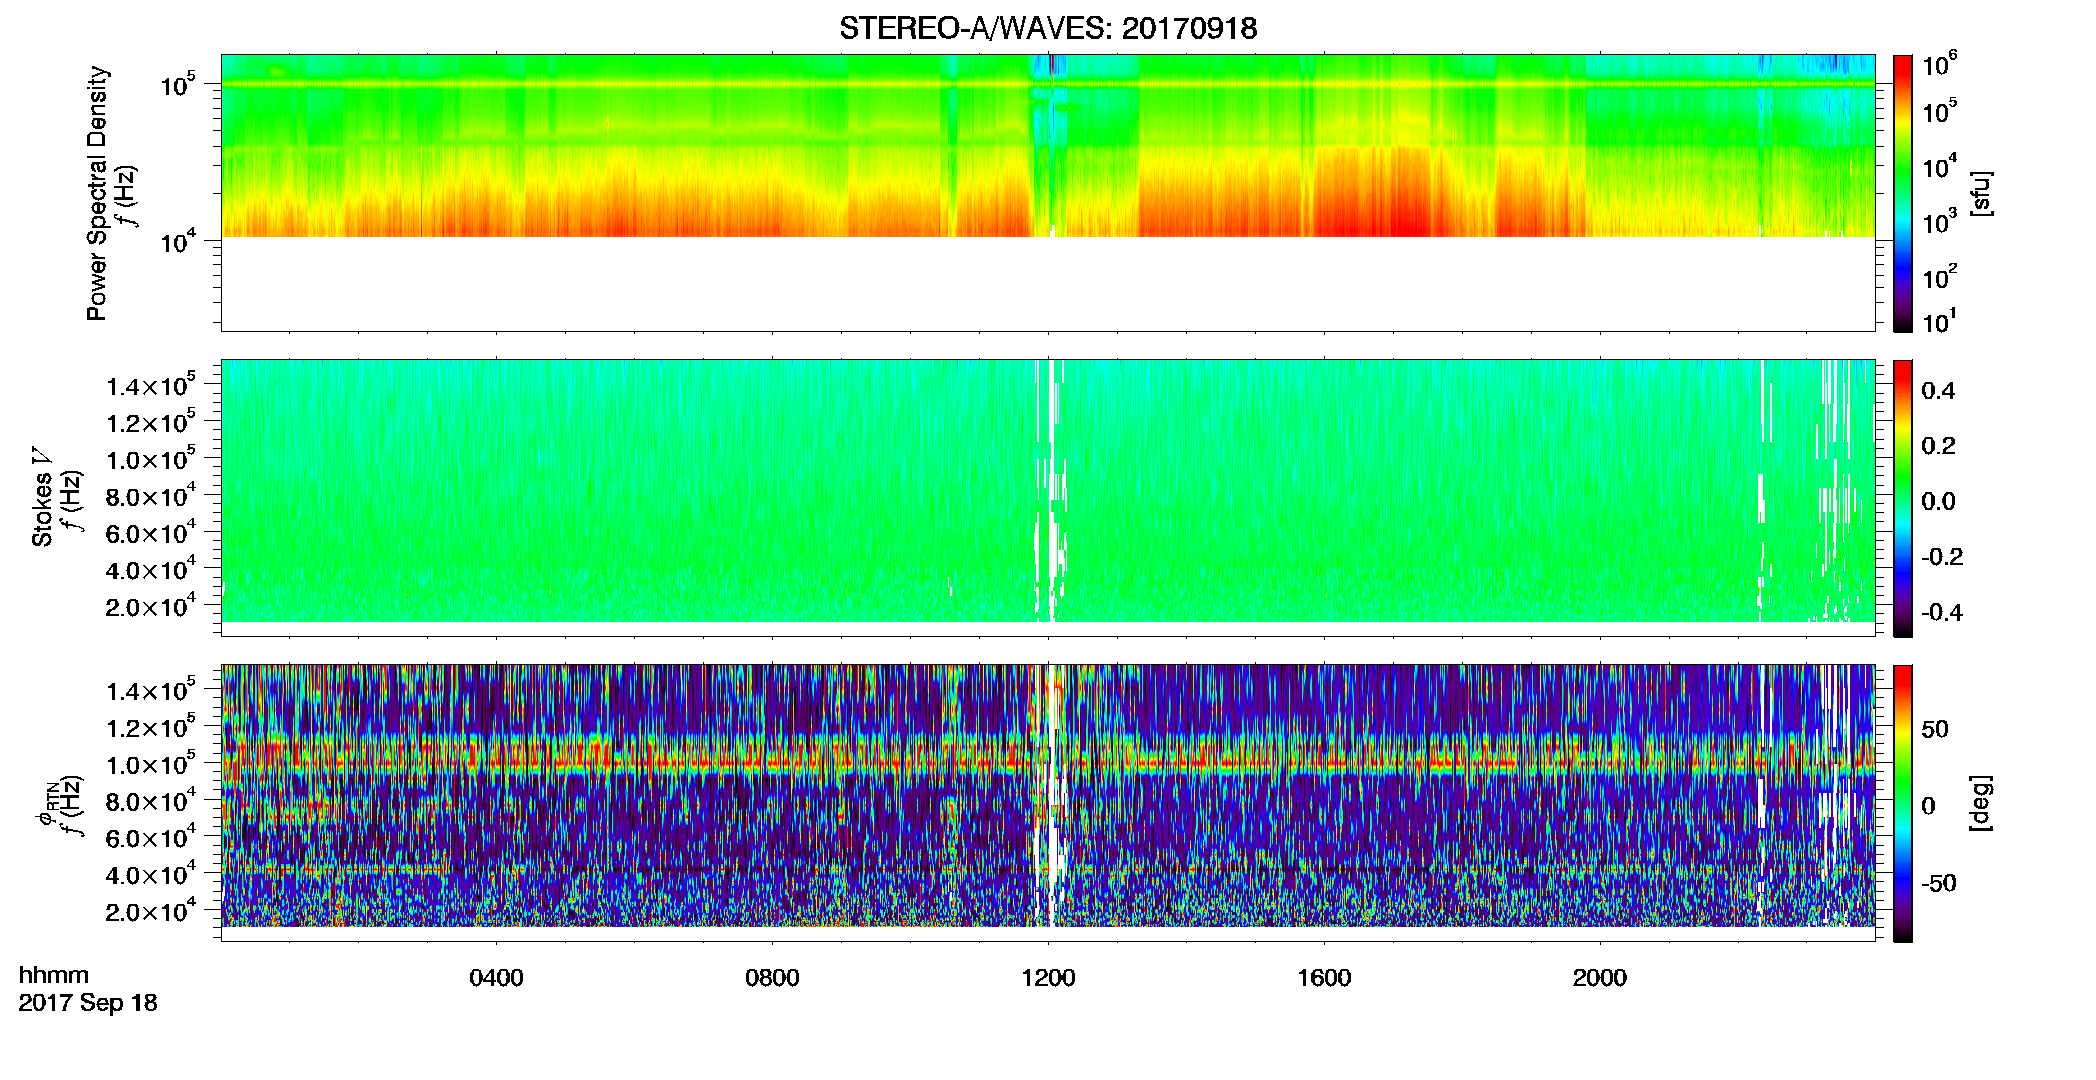Screen dimensions: 2096x1080
Task: Click the 2.0×10^4 tick of the bottom panel
Action: [x=150, y=910]
